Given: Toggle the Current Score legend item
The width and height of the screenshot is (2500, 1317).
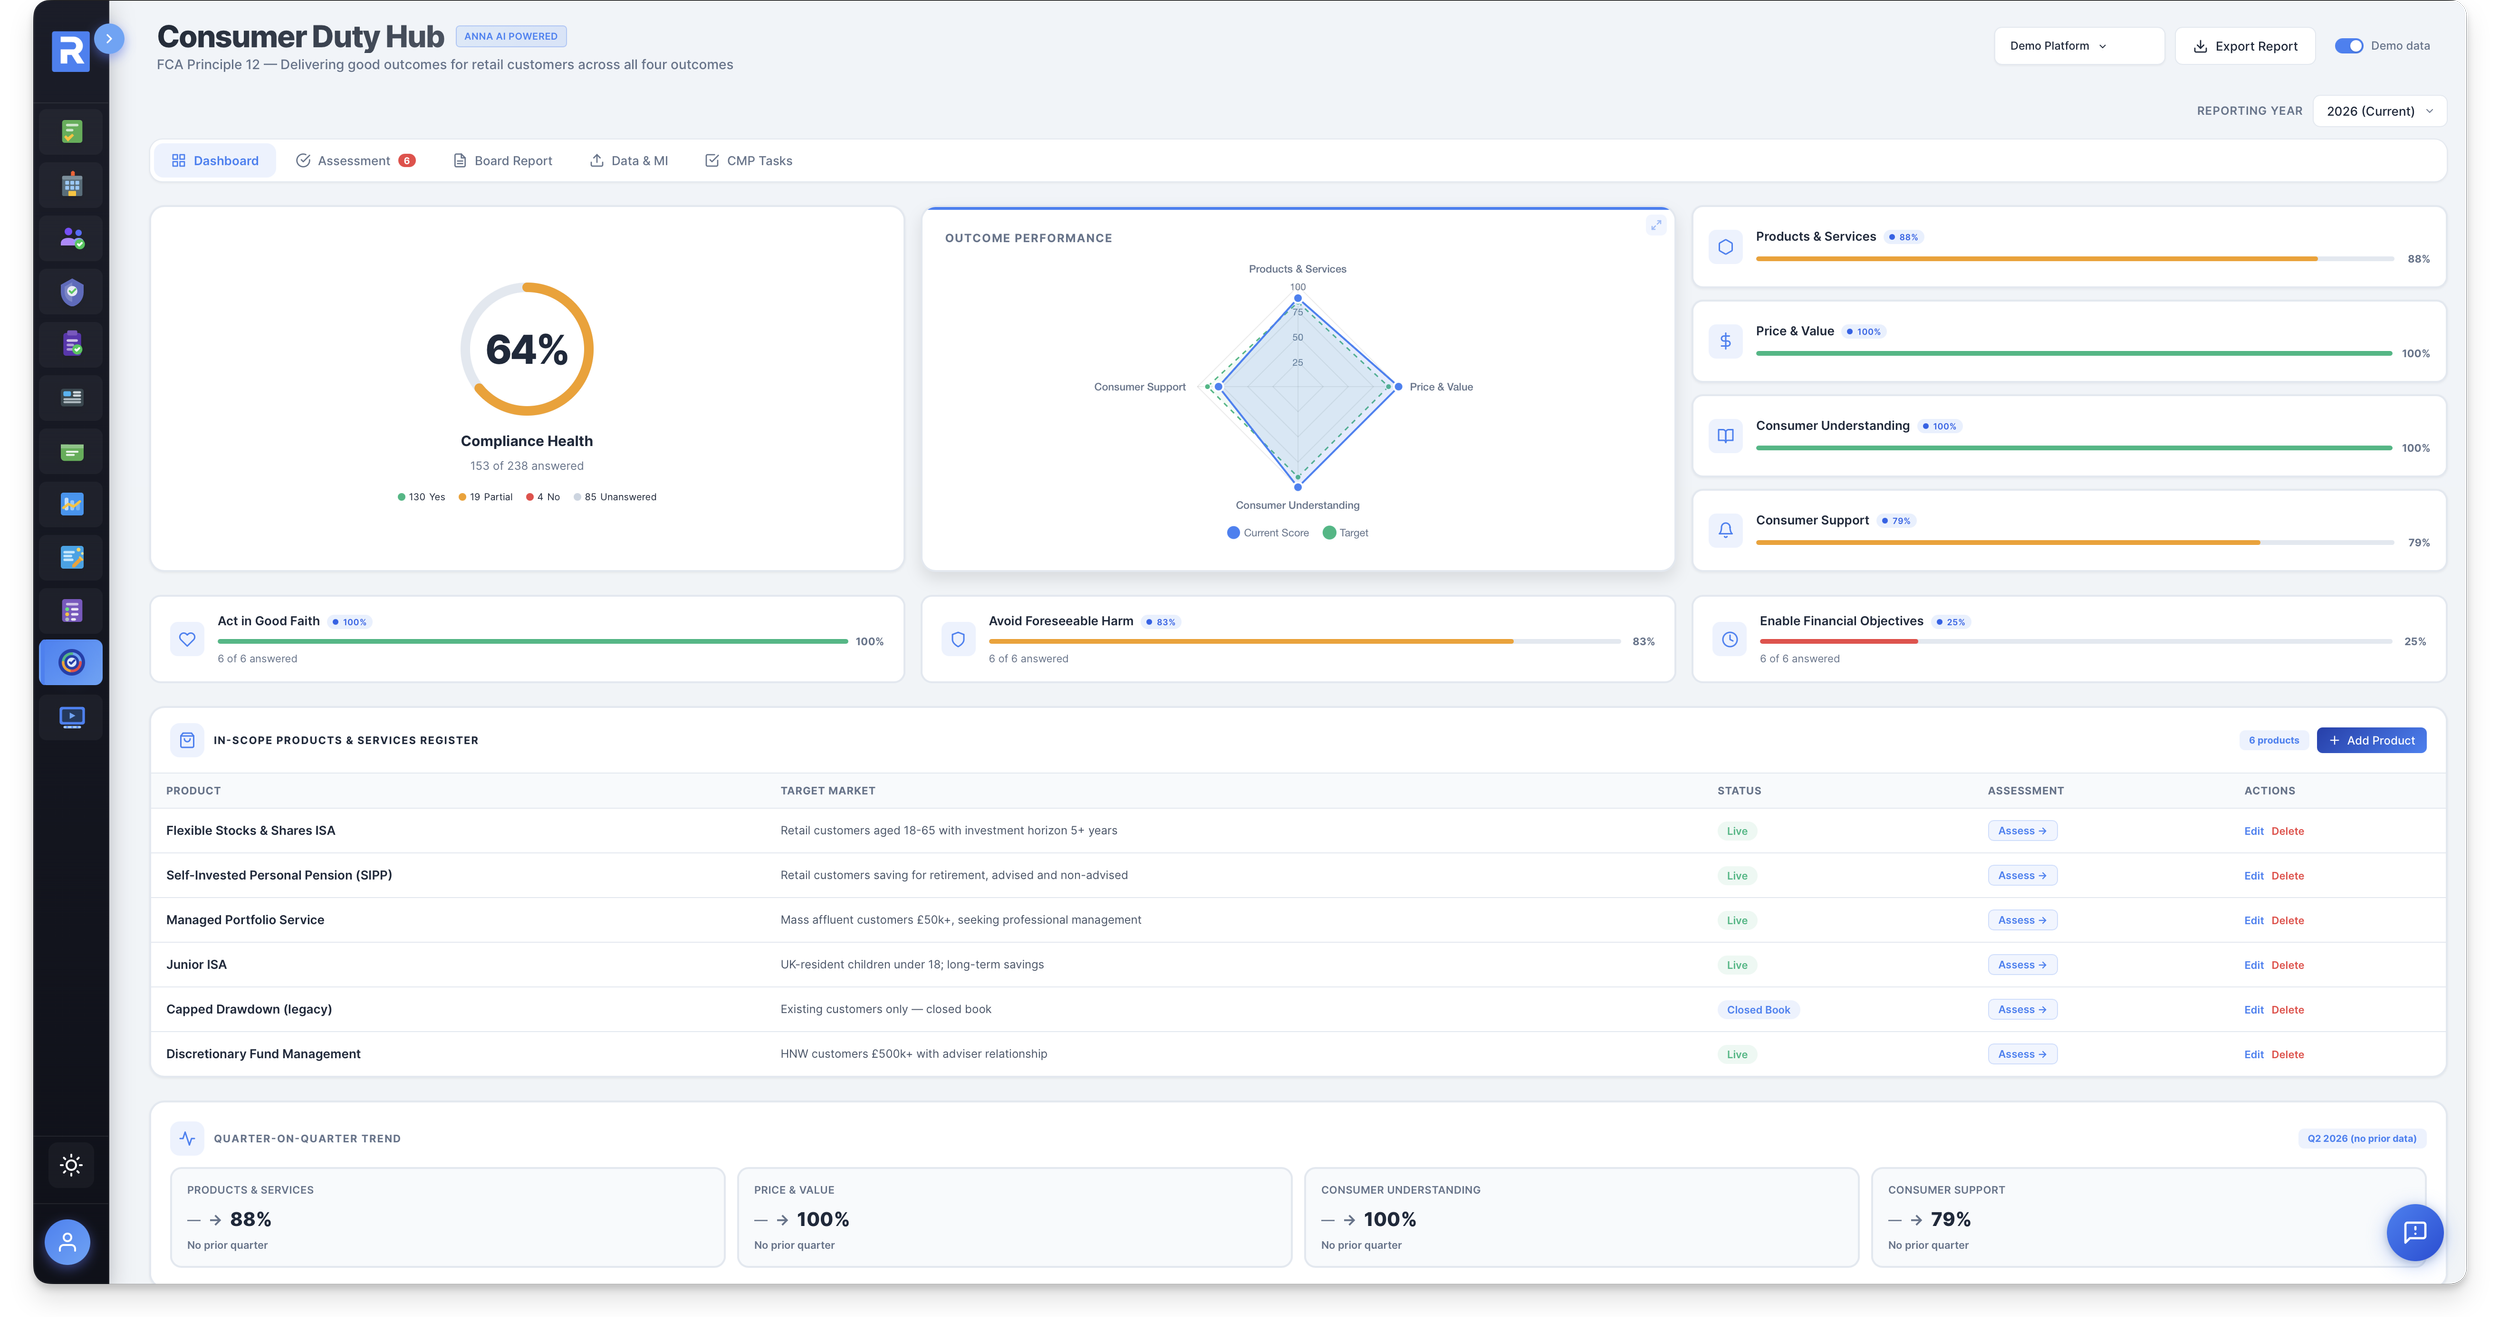Looking at the screenshot, I should 1267,533.
